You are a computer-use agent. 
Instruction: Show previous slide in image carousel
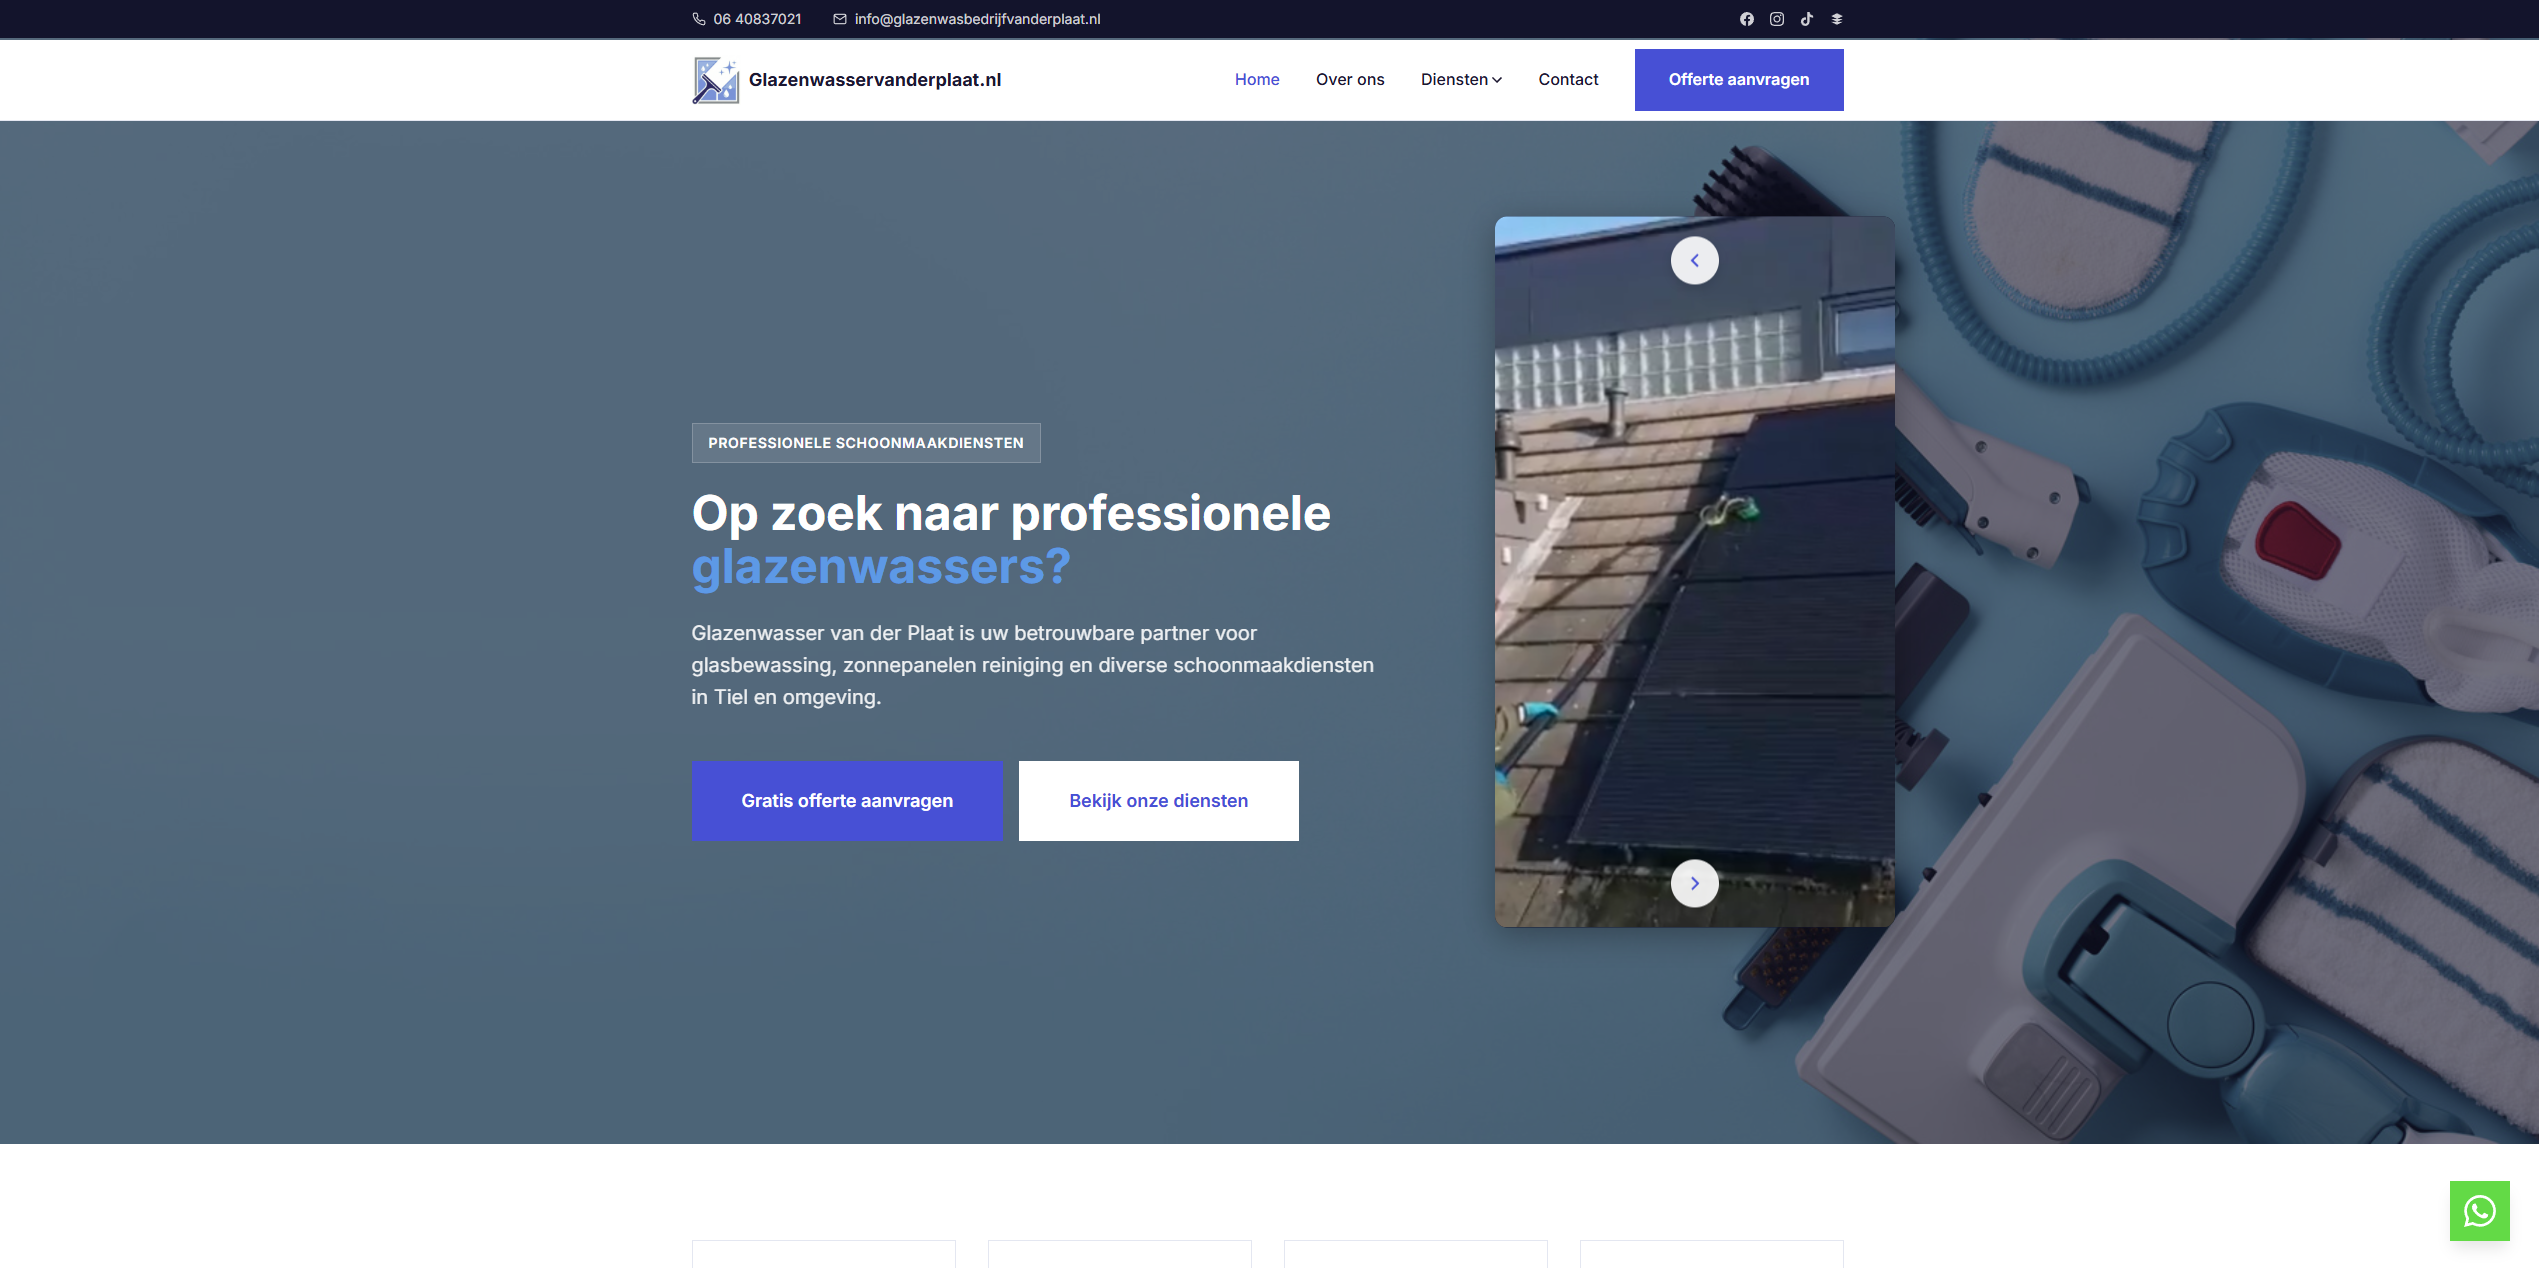tap(1695, 259)
